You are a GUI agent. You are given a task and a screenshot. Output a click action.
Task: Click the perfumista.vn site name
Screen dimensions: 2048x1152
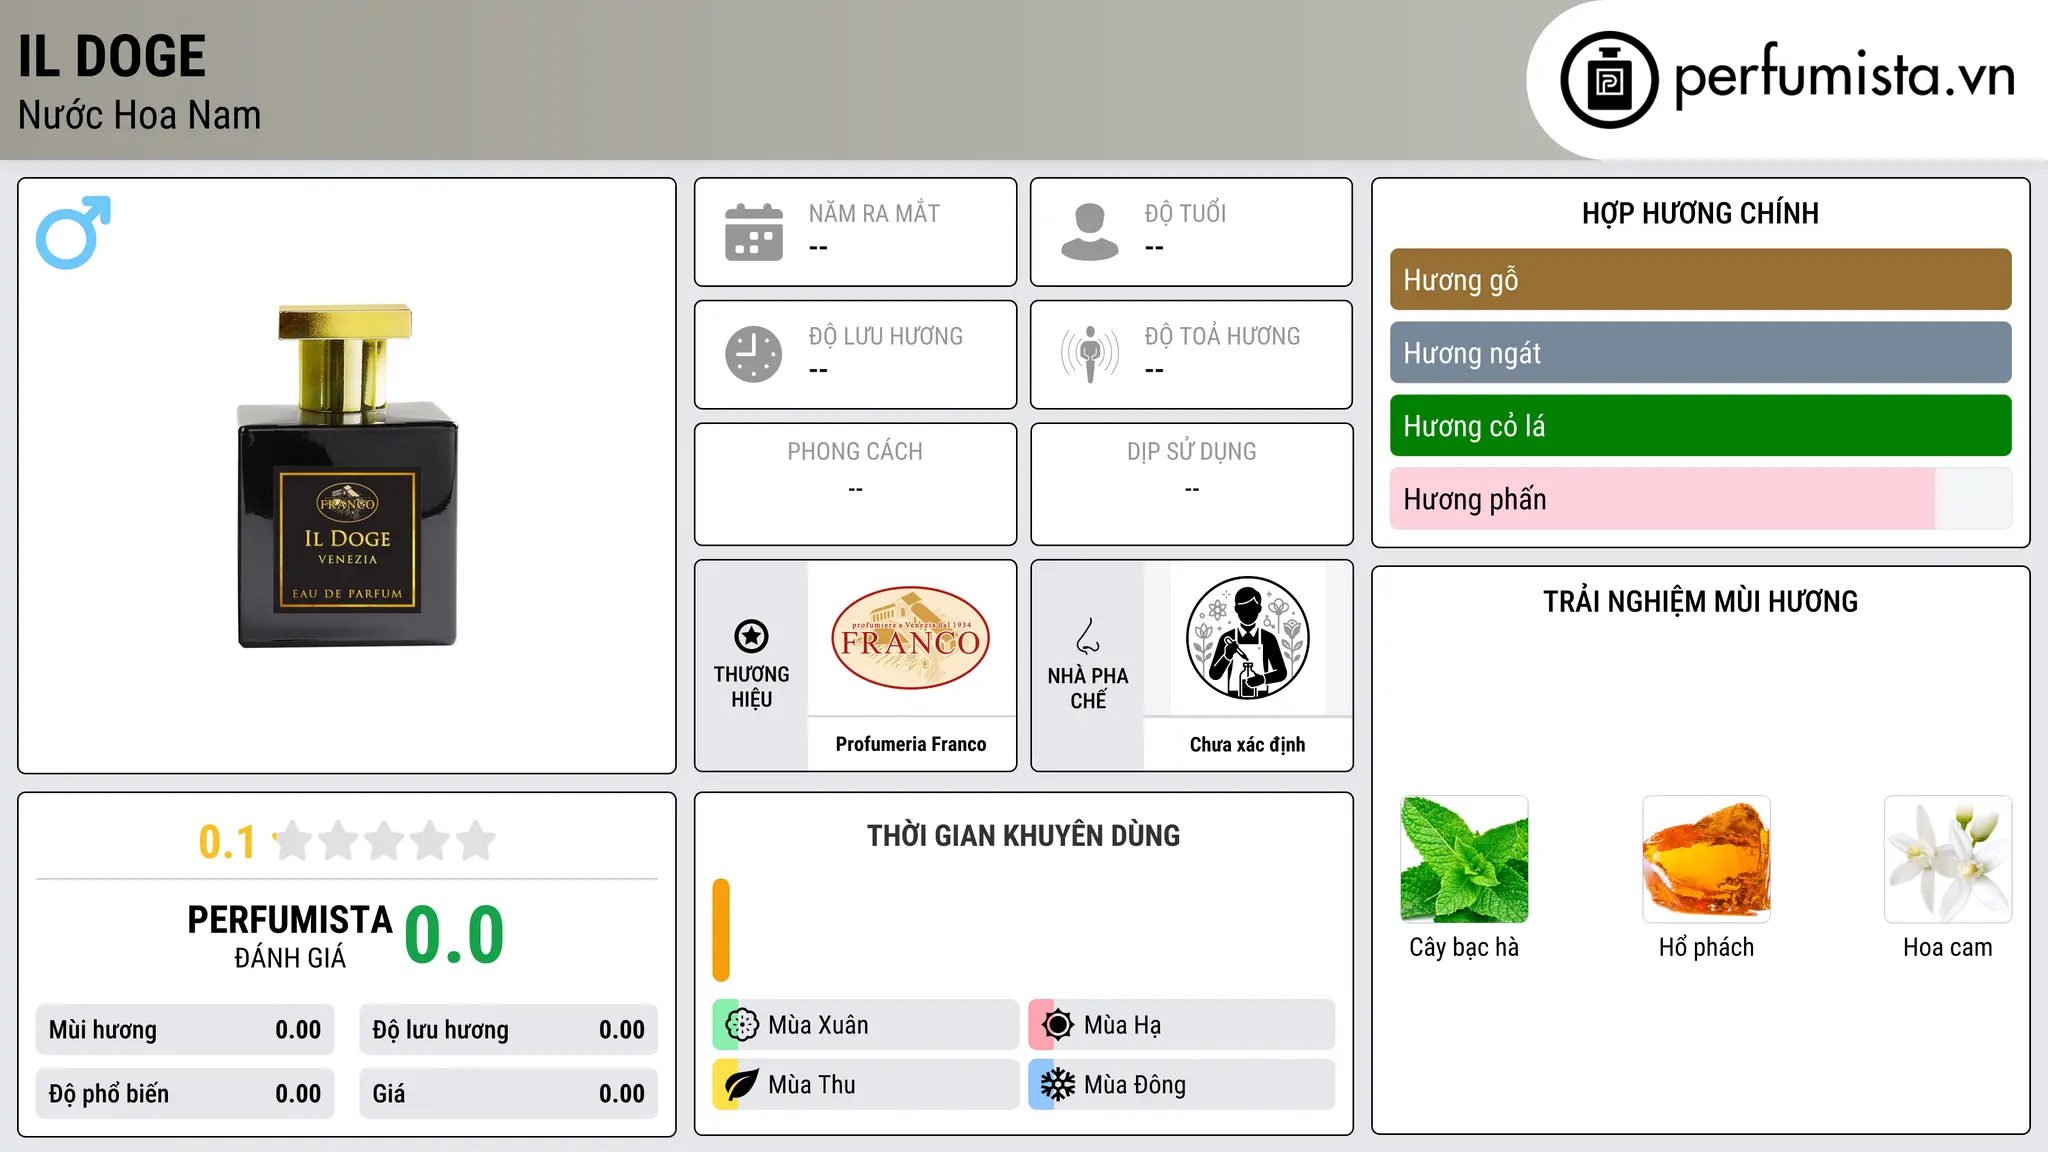pyautogui.click(x=1845, y=75)
